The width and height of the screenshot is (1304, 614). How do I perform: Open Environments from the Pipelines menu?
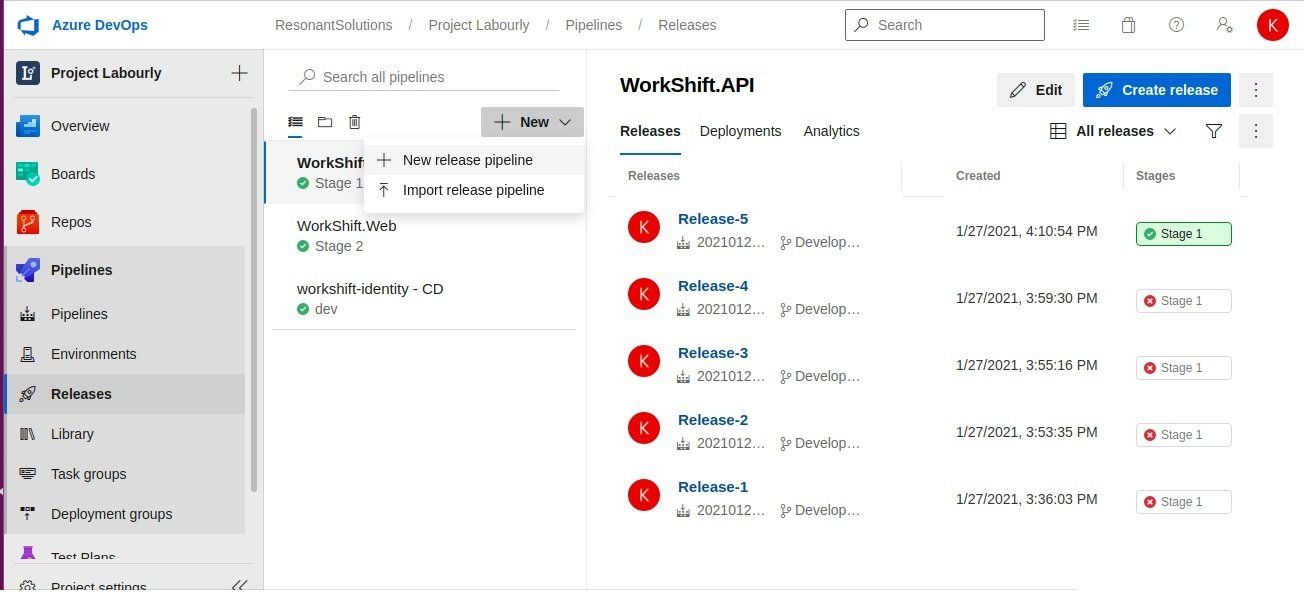(x=93, y=354)
